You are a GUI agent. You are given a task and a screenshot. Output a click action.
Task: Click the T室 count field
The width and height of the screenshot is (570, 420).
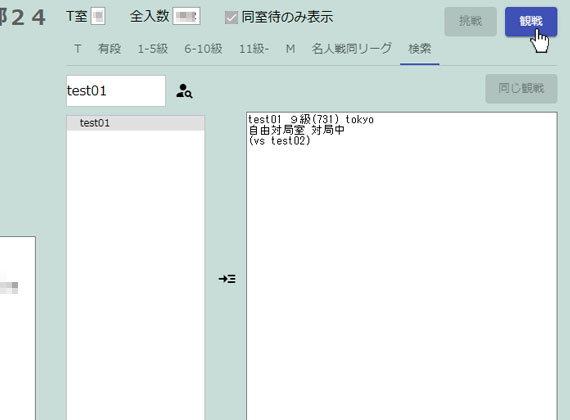98,16
